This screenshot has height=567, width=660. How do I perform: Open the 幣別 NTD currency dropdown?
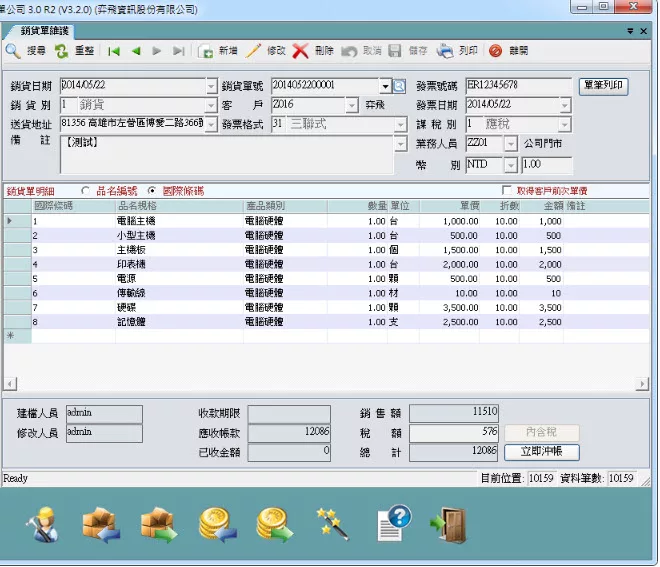tap(511, 164)
